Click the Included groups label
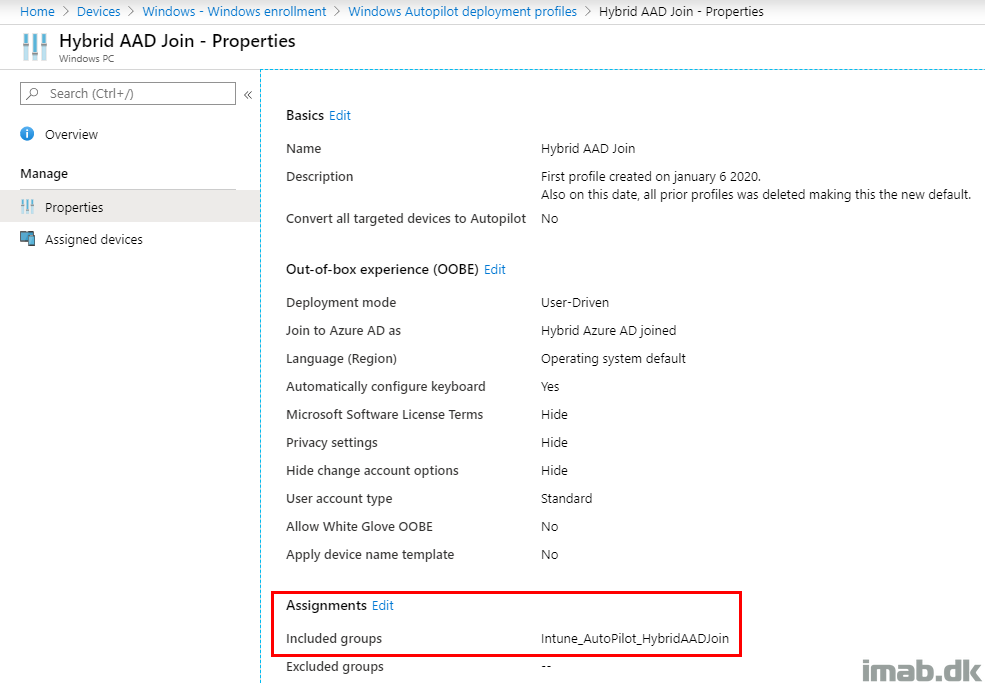This screenshot has height=683, width=985. click(334, 639)
